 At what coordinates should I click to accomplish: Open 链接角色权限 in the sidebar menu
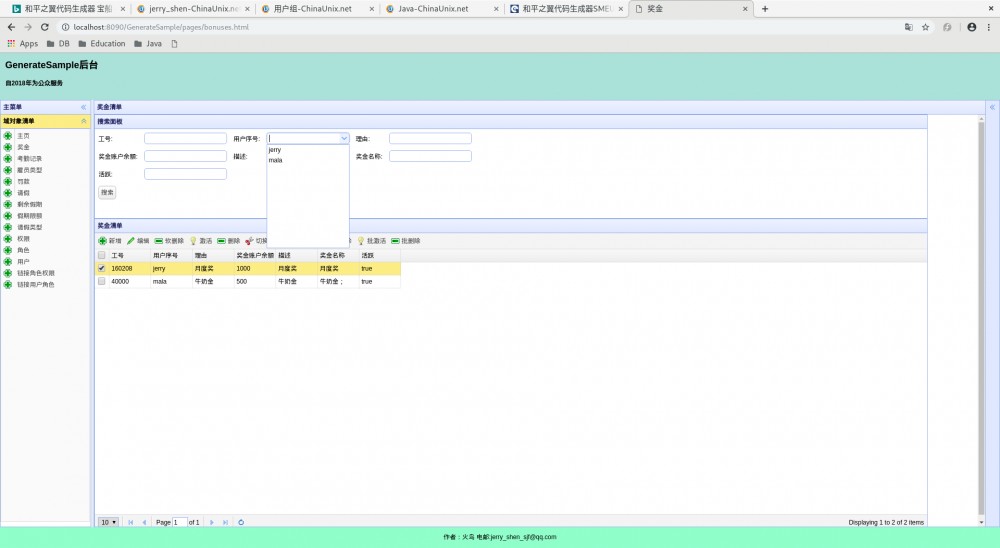tap(36, 273)
